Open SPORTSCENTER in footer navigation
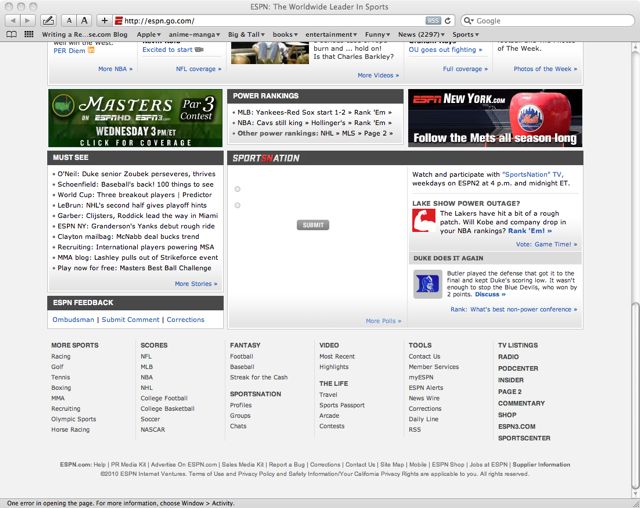 (x=524, y=438)
